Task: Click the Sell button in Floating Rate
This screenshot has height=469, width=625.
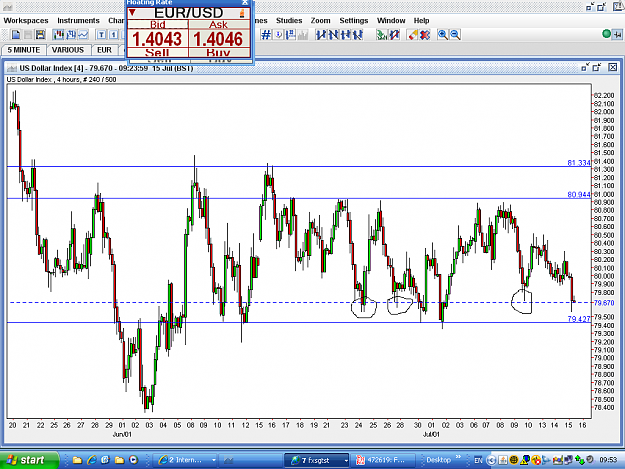Action: (157, 53)
